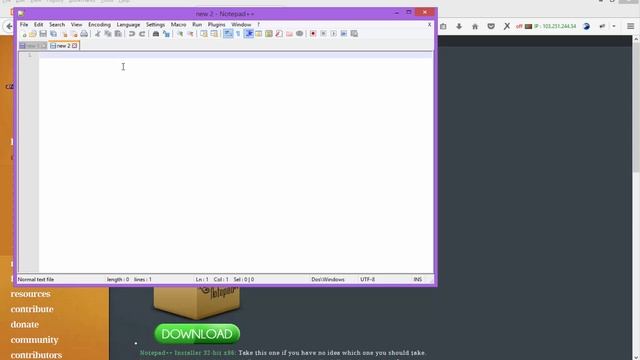640x360 pixels.
Task: Click Run Macro Multiple Times icon
Action: coord(344,34)
